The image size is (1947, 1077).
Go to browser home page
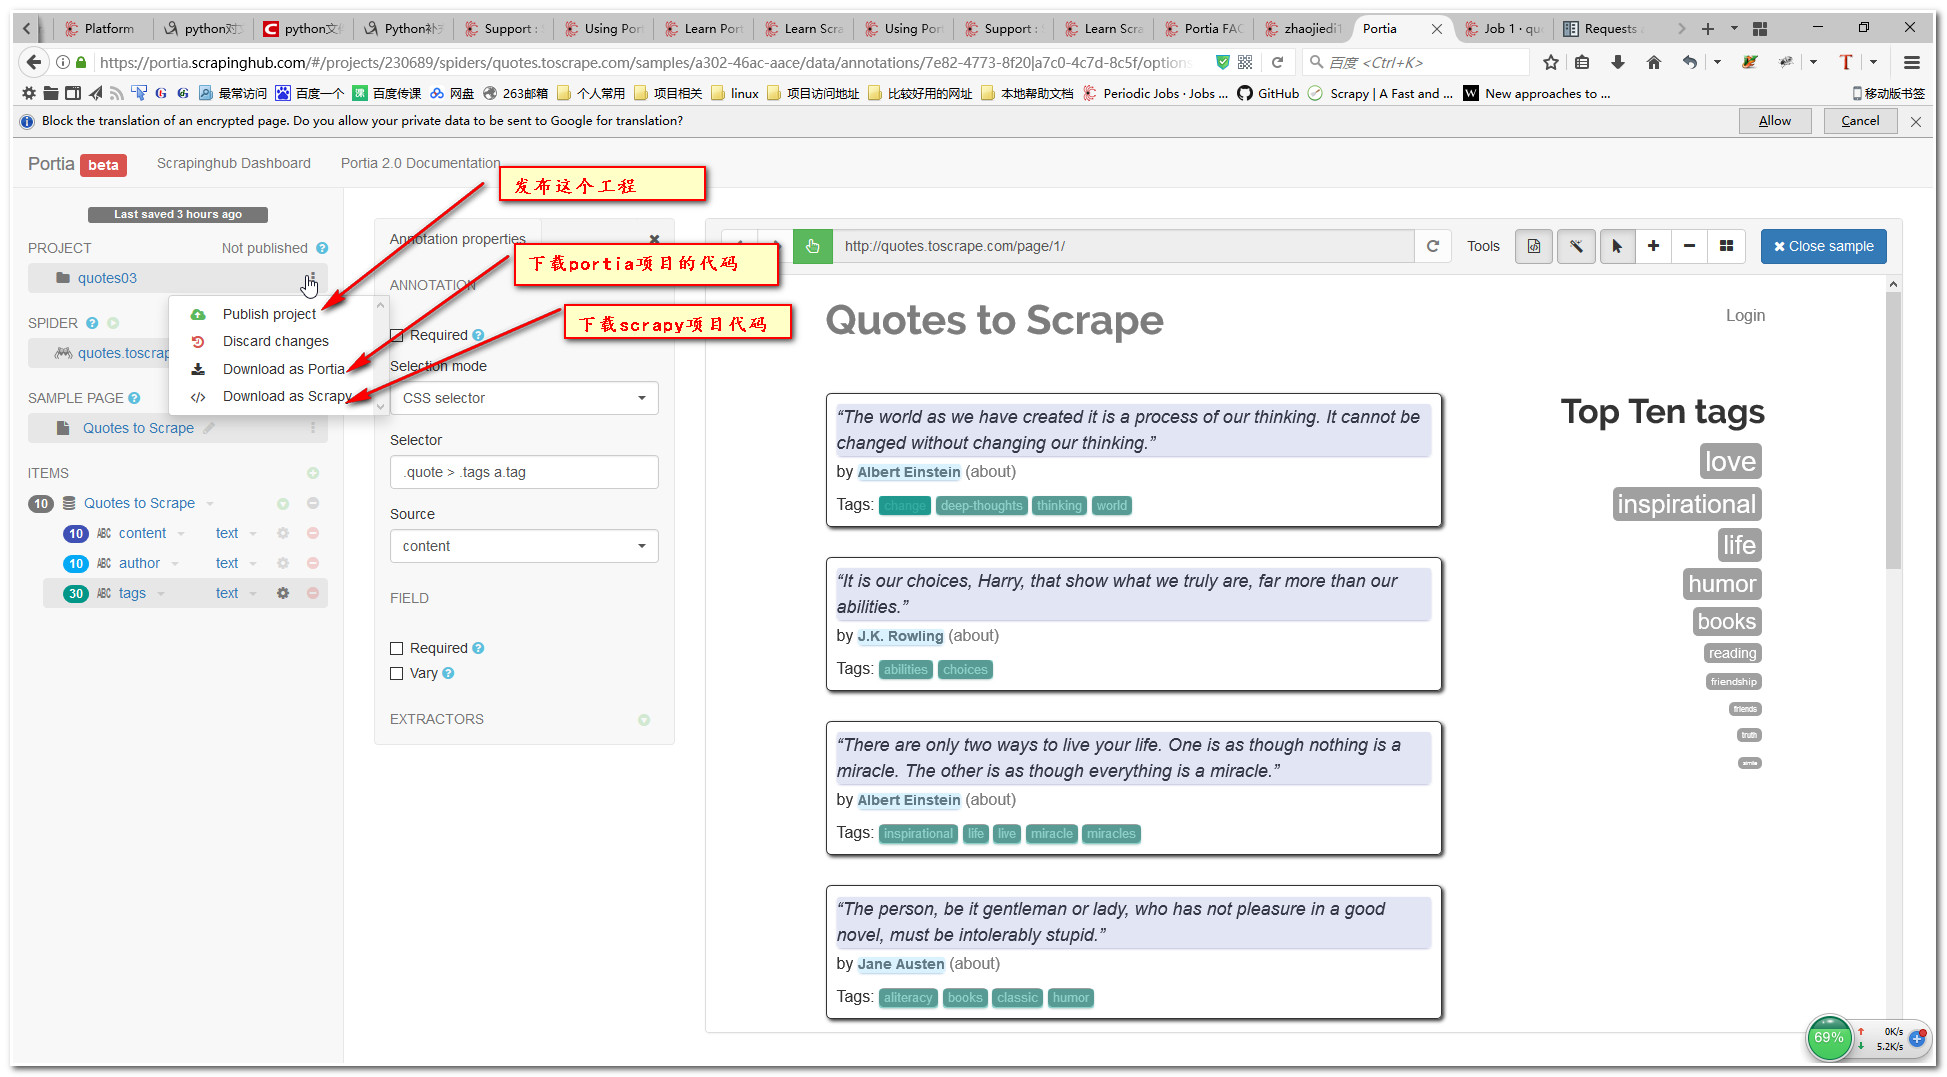(x=1654, y=62)
